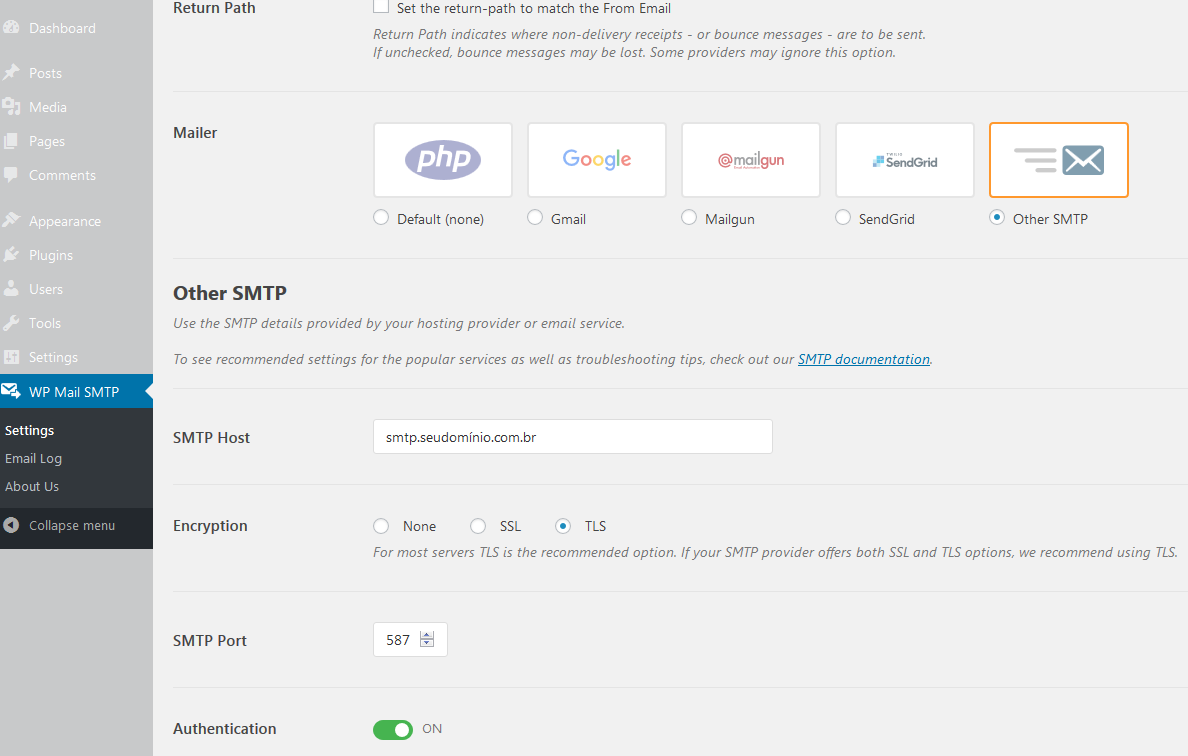Open the SMTP documentation link
The height and width of the screenshot is (756, 1188).
864,359
